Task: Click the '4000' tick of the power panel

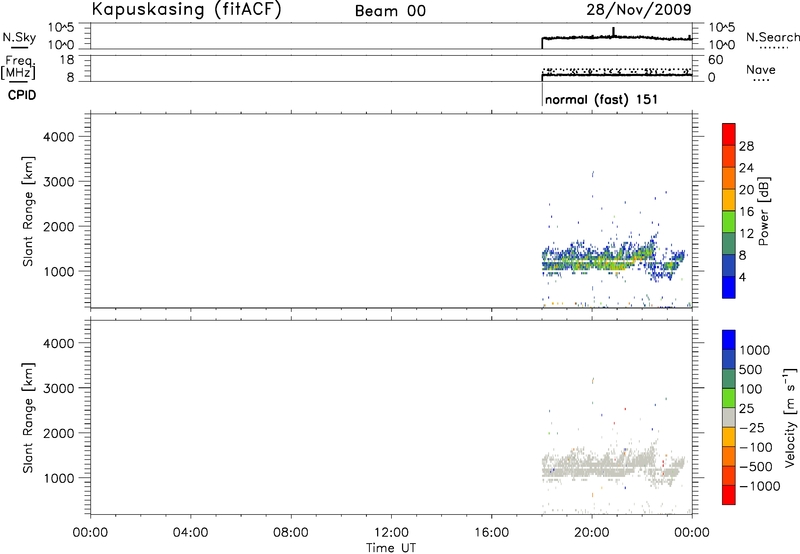Action: pyautogui.click(x=59, y=137)
